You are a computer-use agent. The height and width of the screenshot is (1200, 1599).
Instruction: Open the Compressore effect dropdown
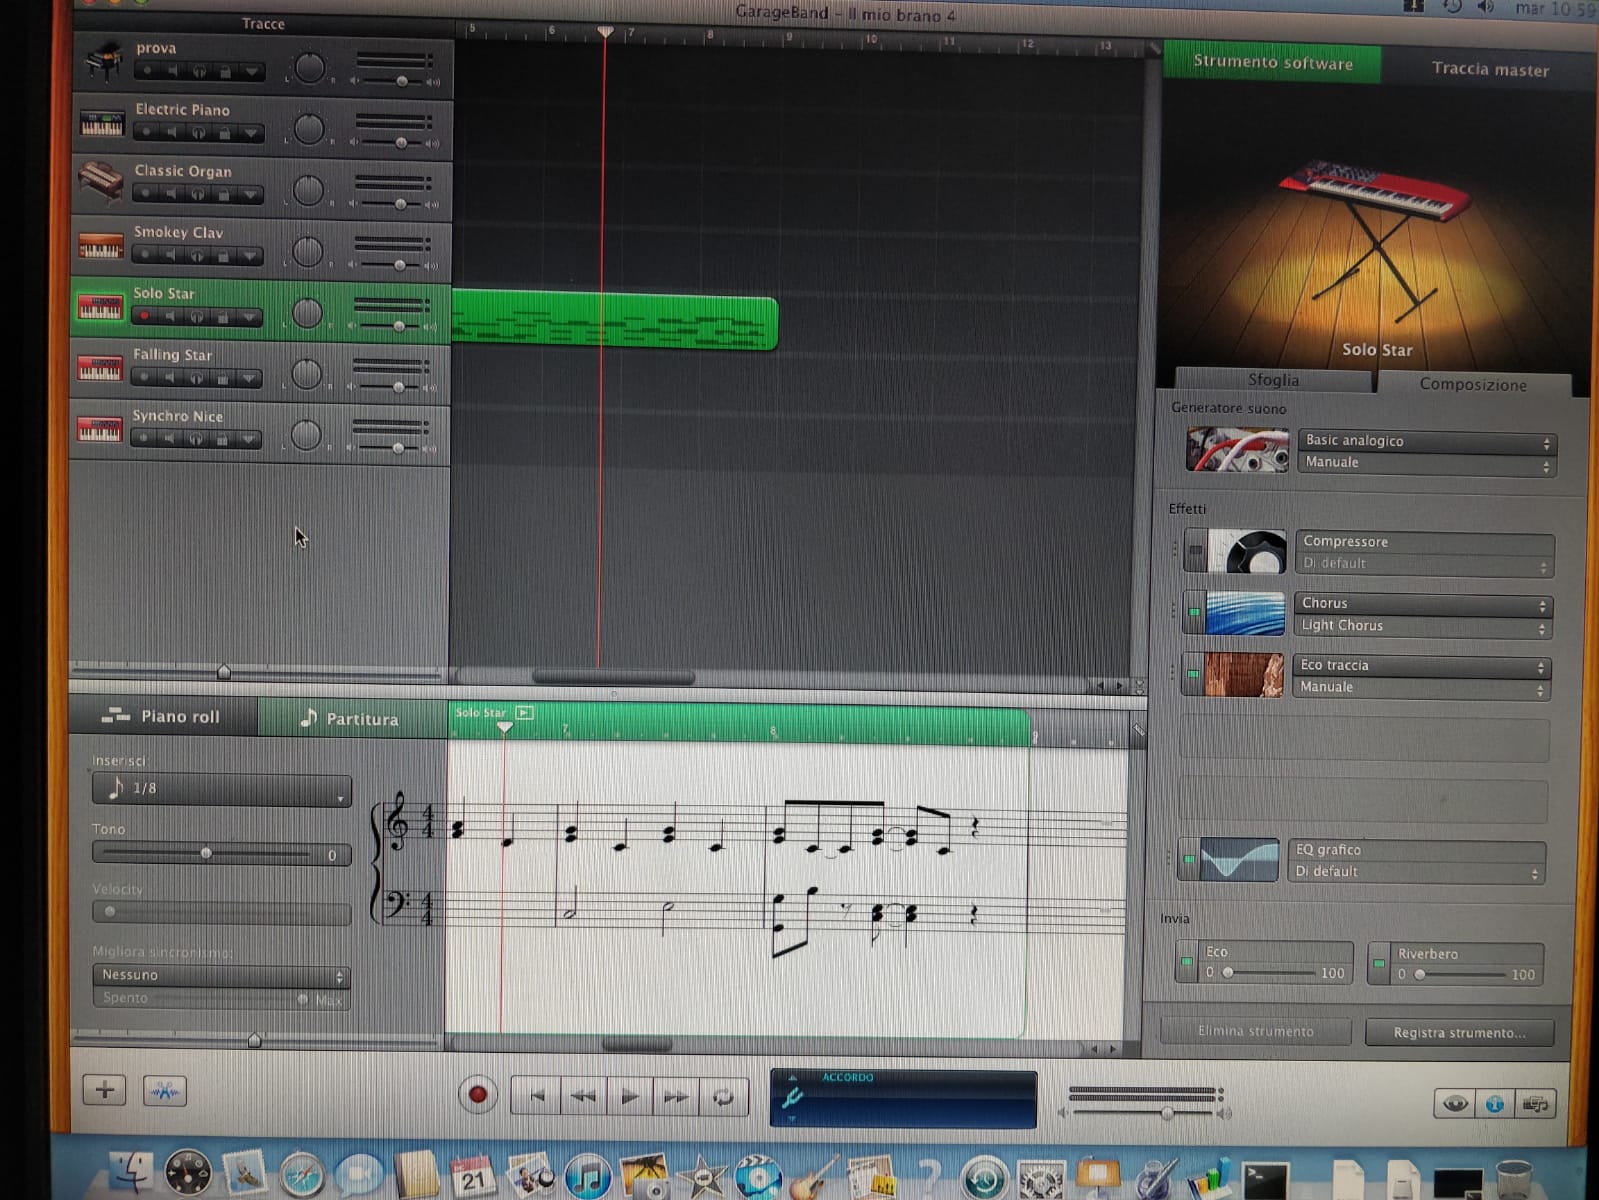click(1425, 541)
